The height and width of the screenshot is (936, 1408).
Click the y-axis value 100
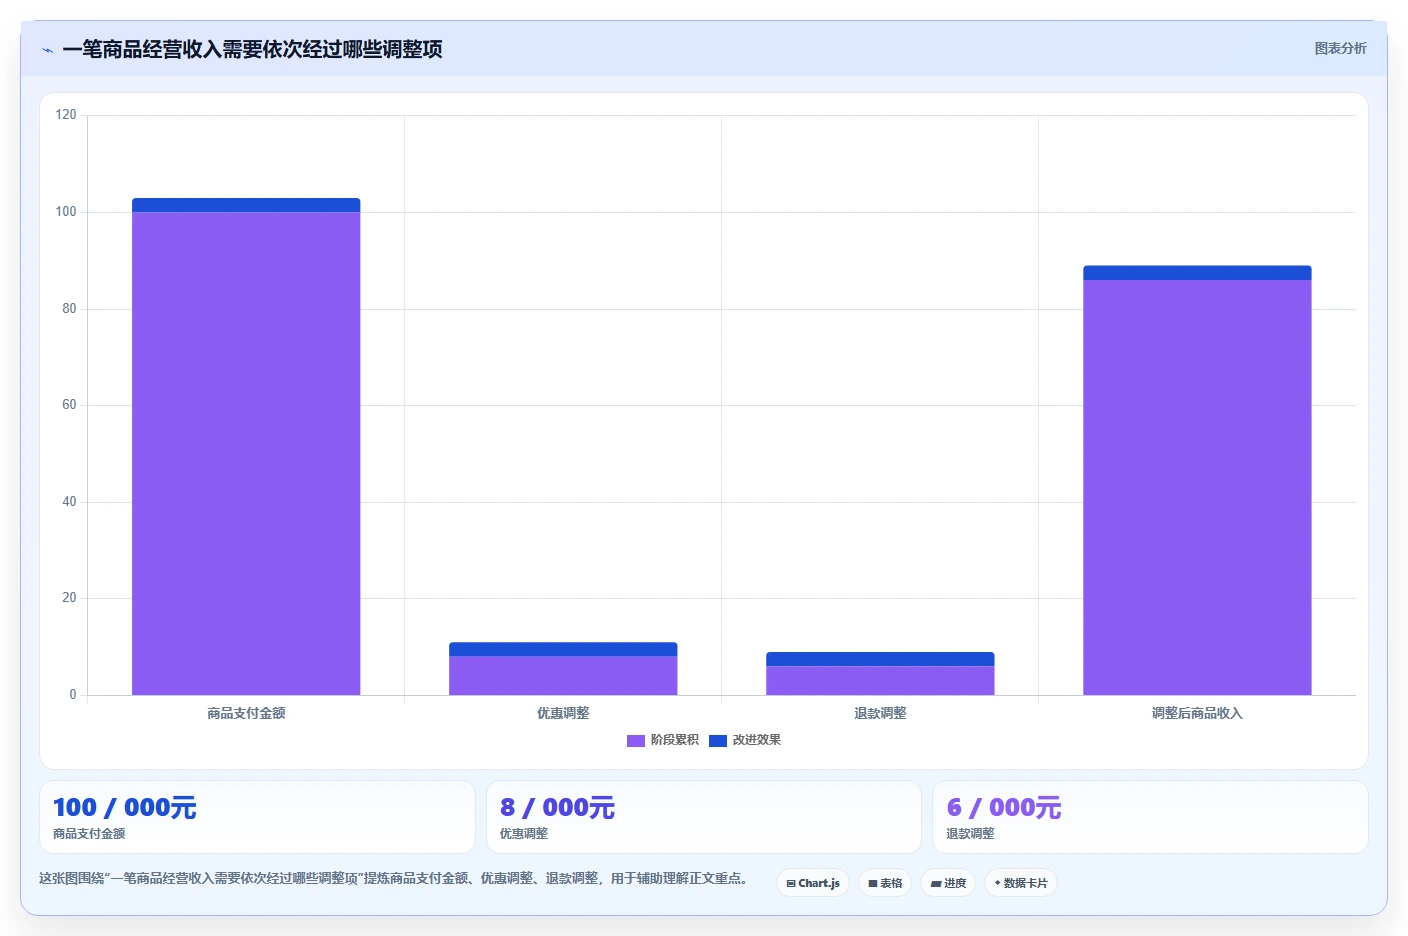(66, 212)
